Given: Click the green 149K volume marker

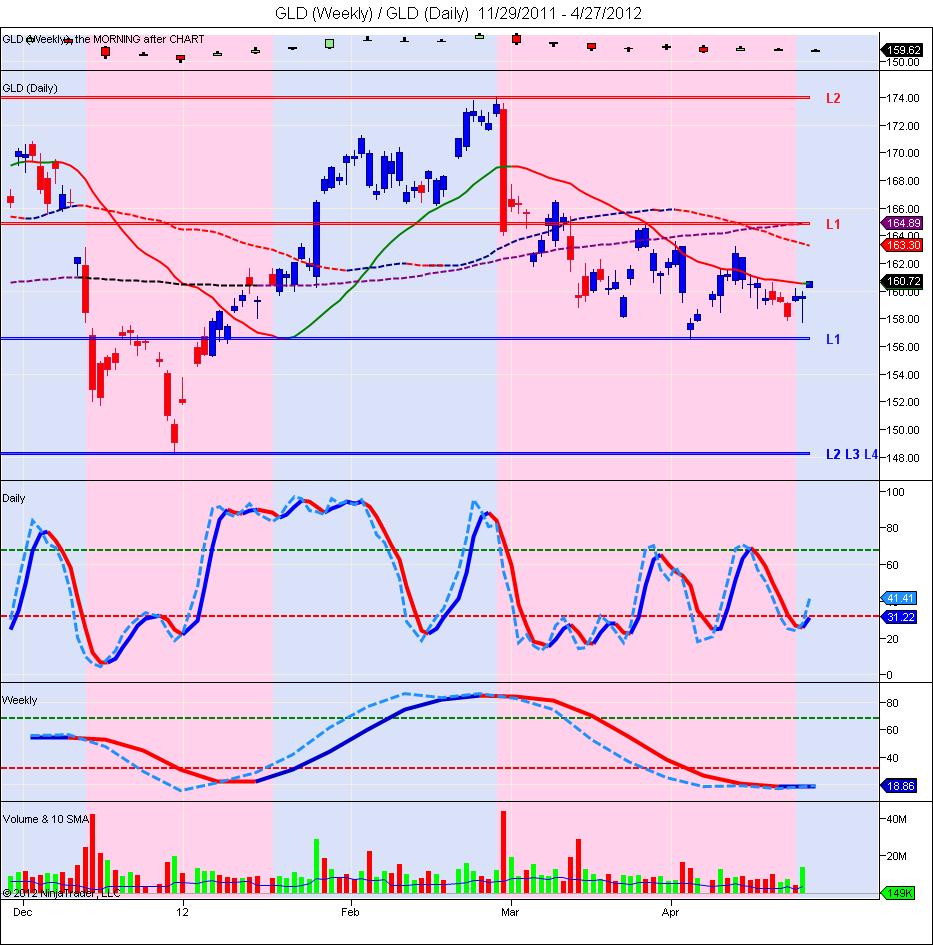Looking at the screenshot, I should (x=899, y=893).
